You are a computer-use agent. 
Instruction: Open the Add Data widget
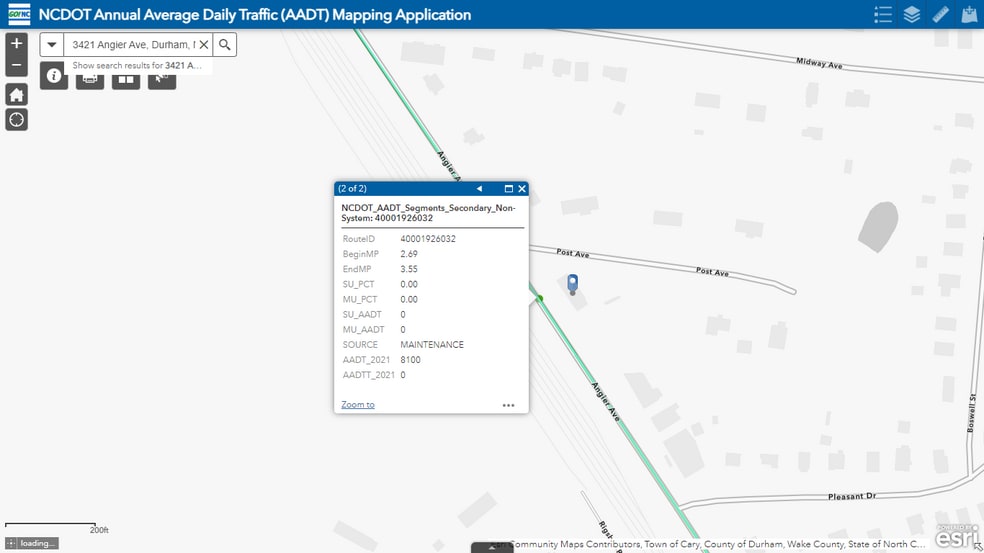click(x=970, y=14)
